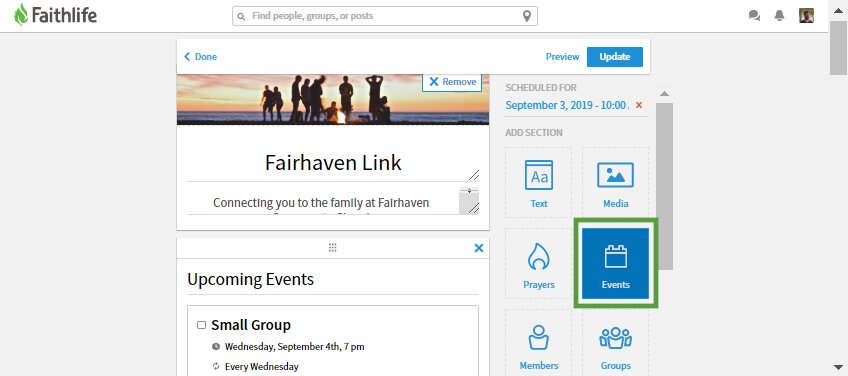Click the repeat icon beside Every Wednesday
848x376 pixels.
(x=216, y=366)
